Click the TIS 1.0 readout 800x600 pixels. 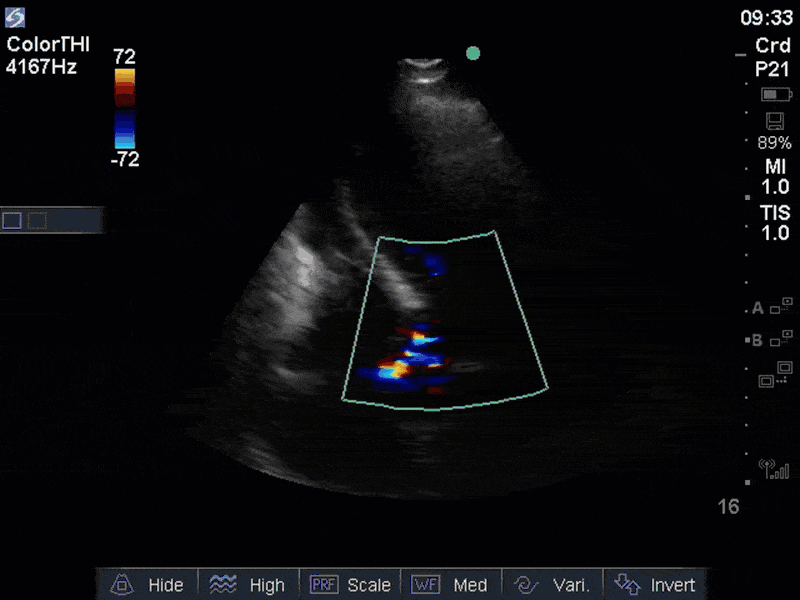pyautogui.click(x=776, y=222)
